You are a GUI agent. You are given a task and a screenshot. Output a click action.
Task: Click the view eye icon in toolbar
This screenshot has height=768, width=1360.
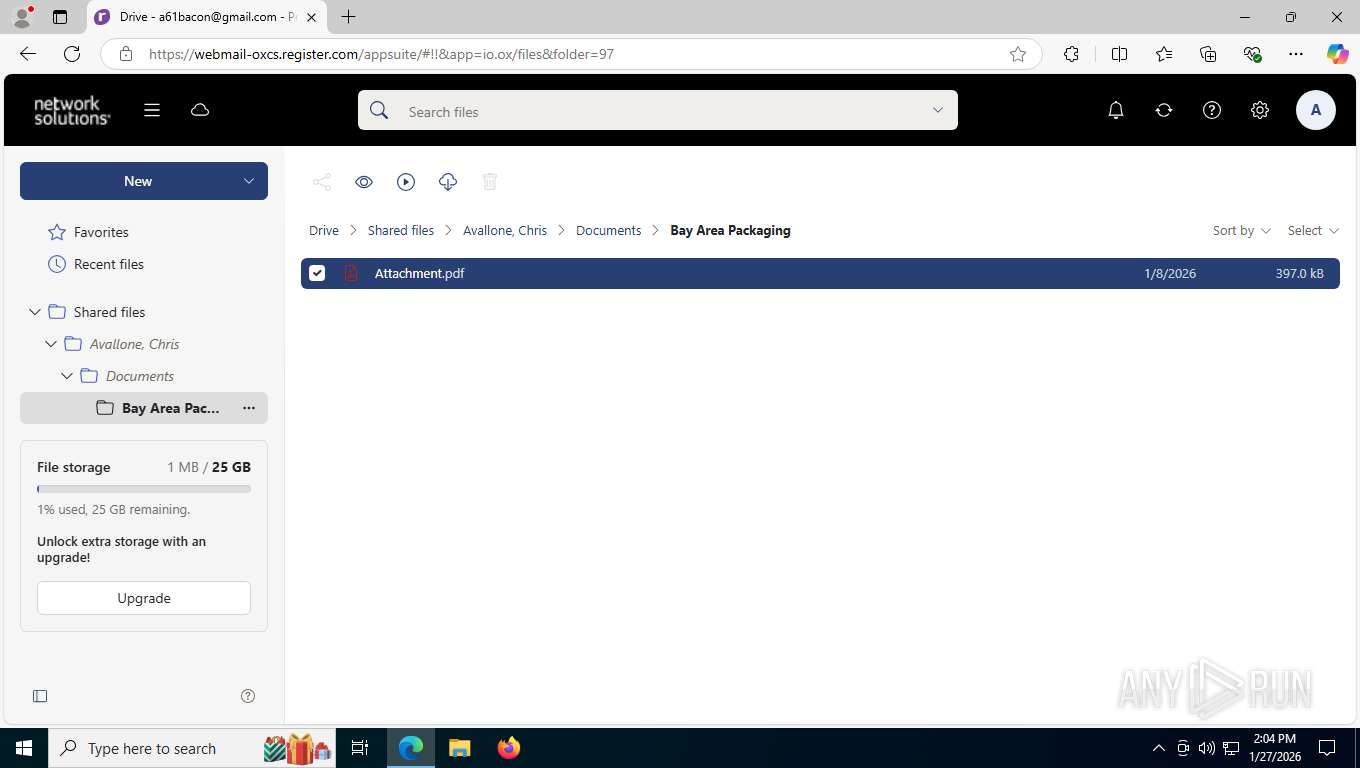click(x=364, y=181)
